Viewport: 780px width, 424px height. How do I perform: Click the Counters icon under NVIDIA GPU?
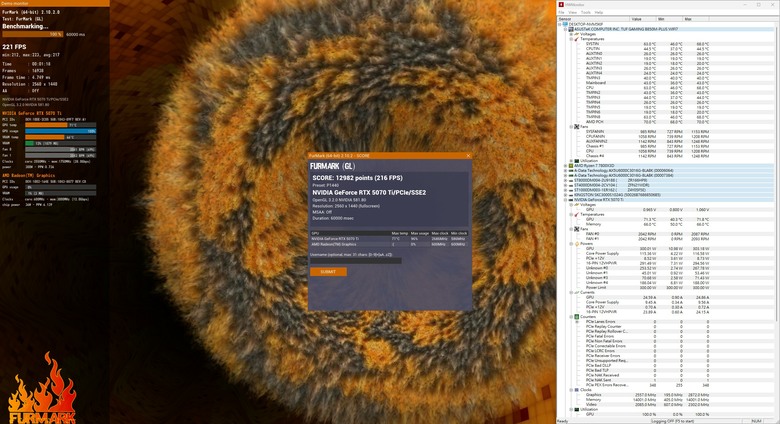pos(577,317)
